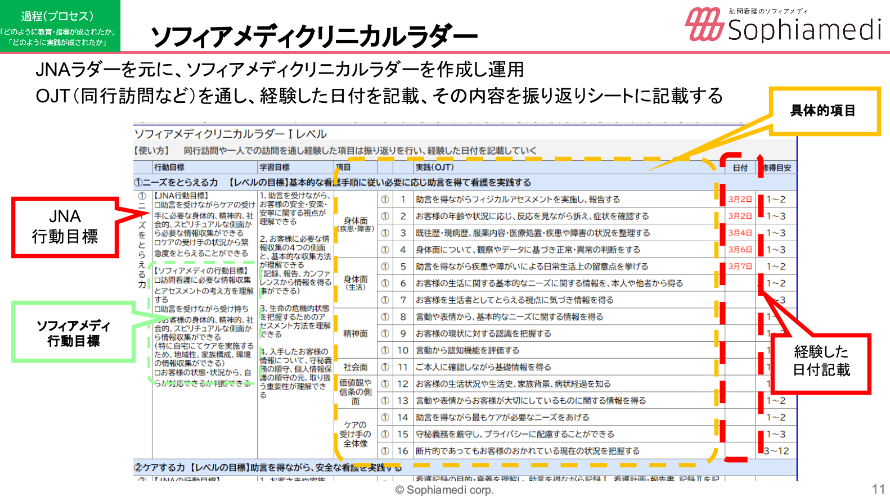Image resolution: width=890 pixels, height=503 pixels.
Task: Click the 【使い方】 instruction row
Action: pyautogui.click(x=335, y=150)
